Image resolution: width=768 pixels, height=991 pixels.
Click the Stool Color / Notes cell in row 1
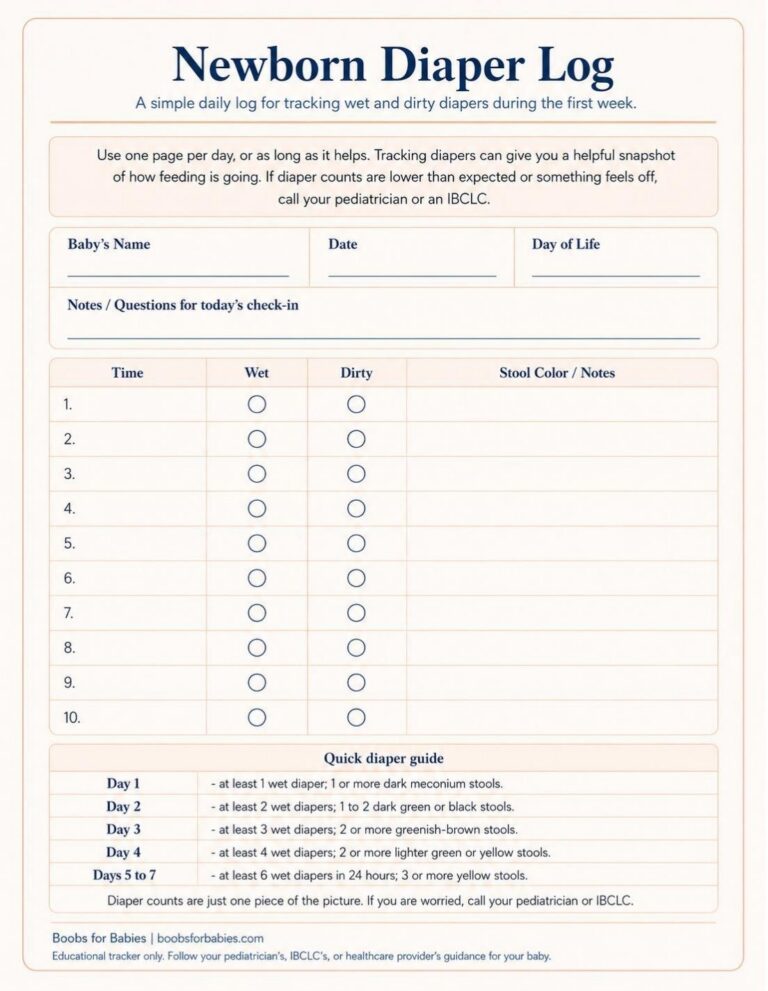pyautogui.click(x=562, y=404)
